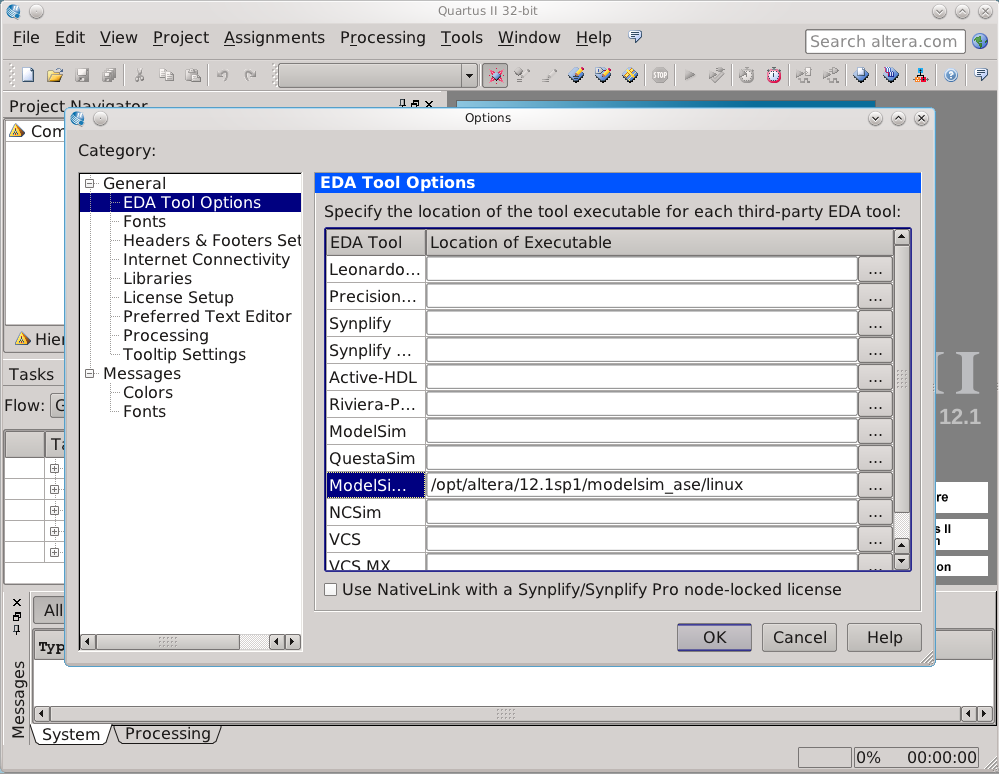Select Fonts under General category
The width and height of the screenshot is (999, 774).
pyautogui.click(x=144, y=222)
